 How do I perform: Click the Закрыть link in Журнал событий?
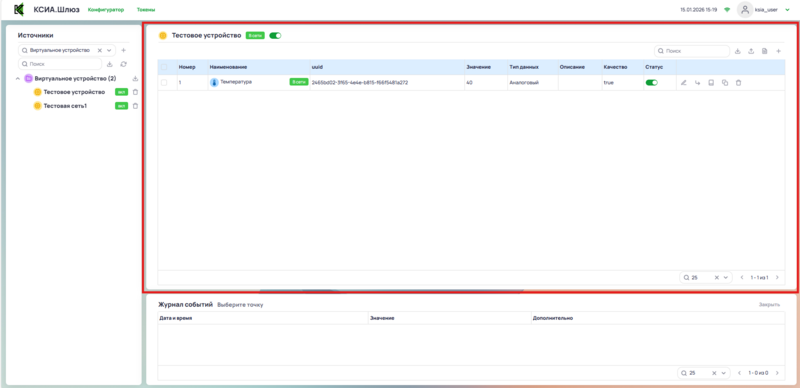[x=769, y=305]
